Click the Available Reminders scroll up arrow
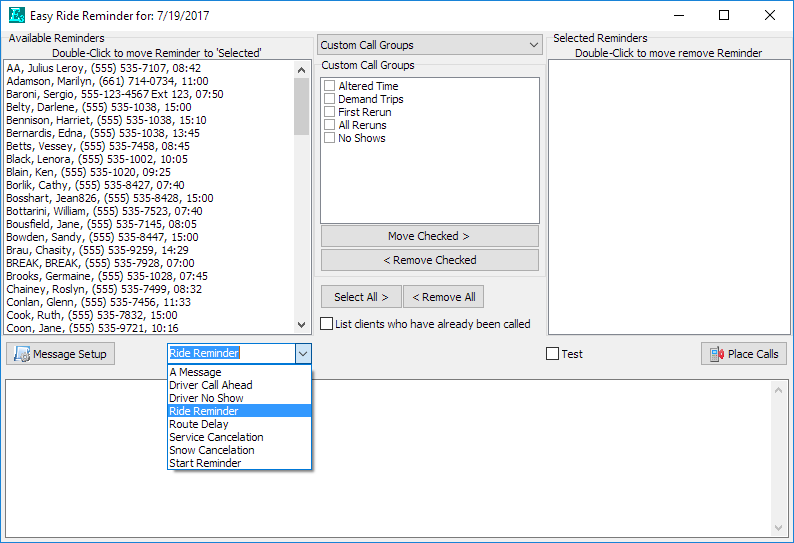Viewport: 794px width, 543px height. point(302,70)
